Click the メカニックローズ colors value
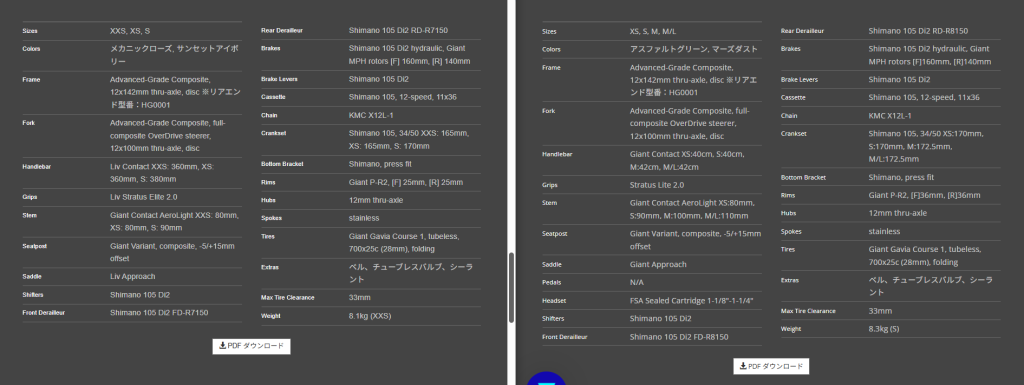Screen dimensions: 1024x385 pos(175,54)
